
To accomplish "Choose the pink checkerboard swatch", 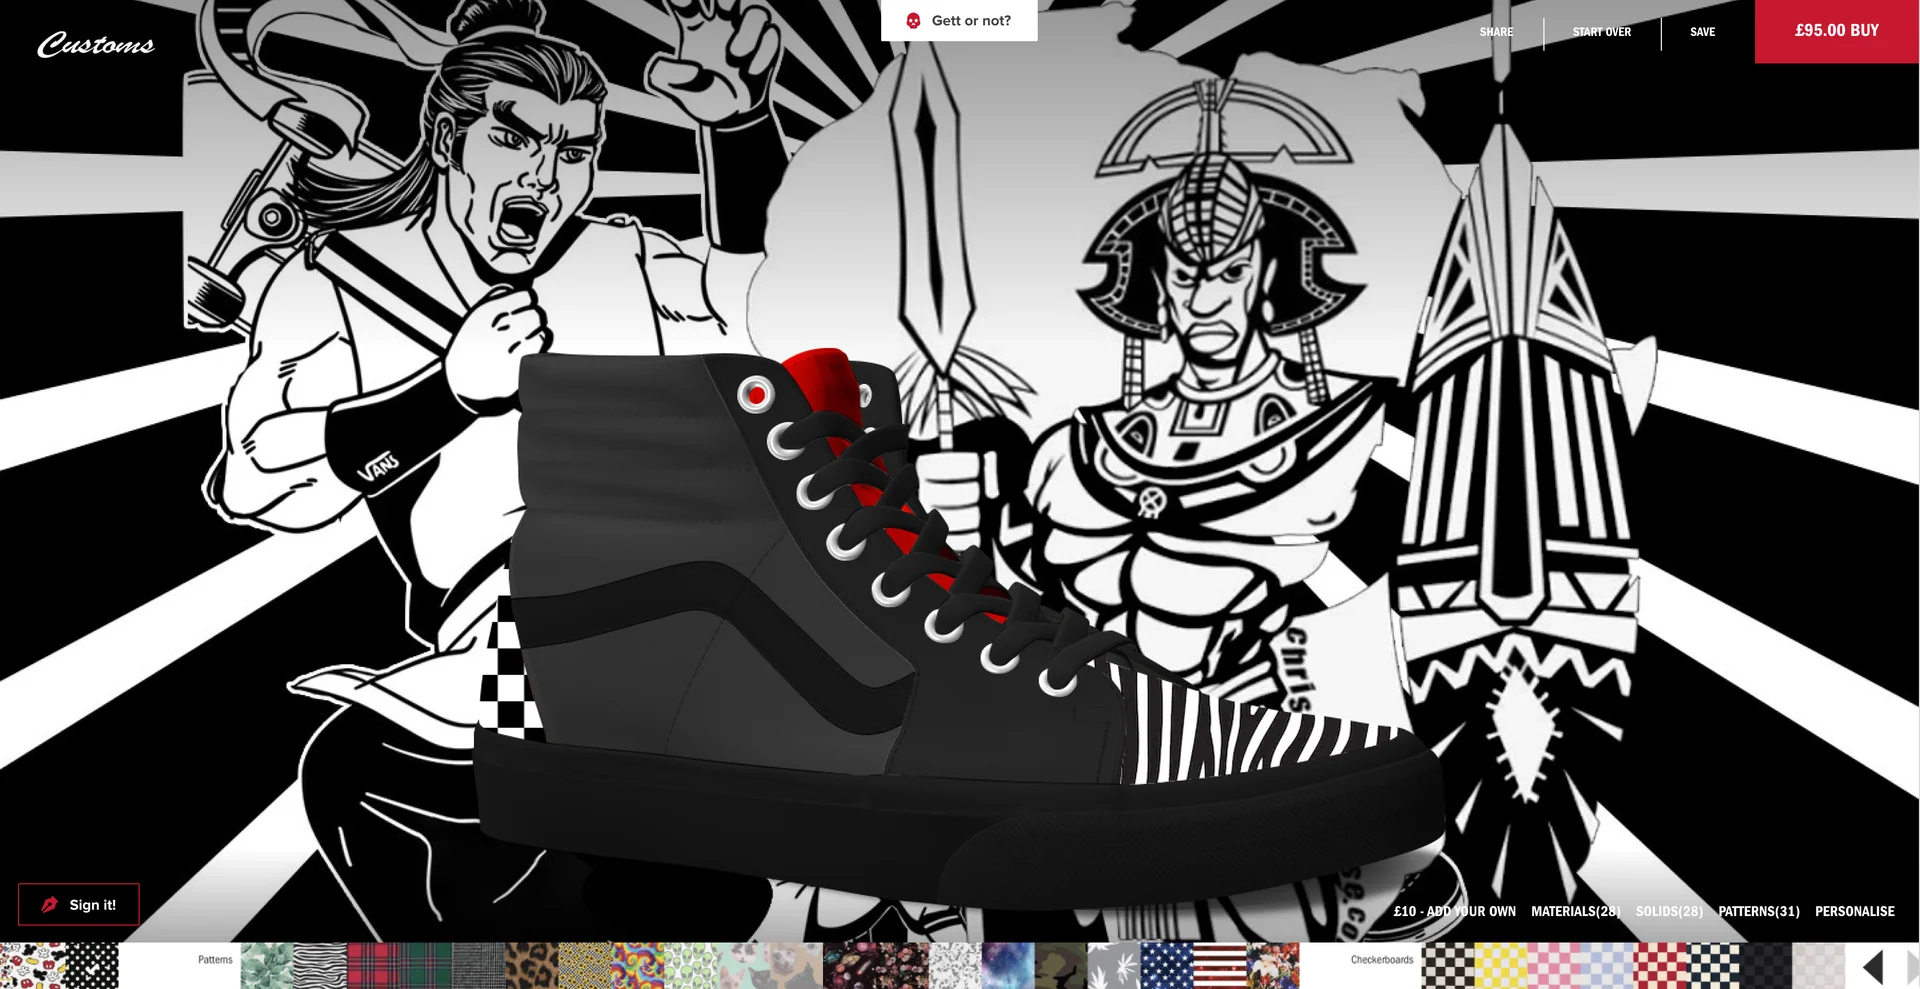I will (x=1554, y=966).
